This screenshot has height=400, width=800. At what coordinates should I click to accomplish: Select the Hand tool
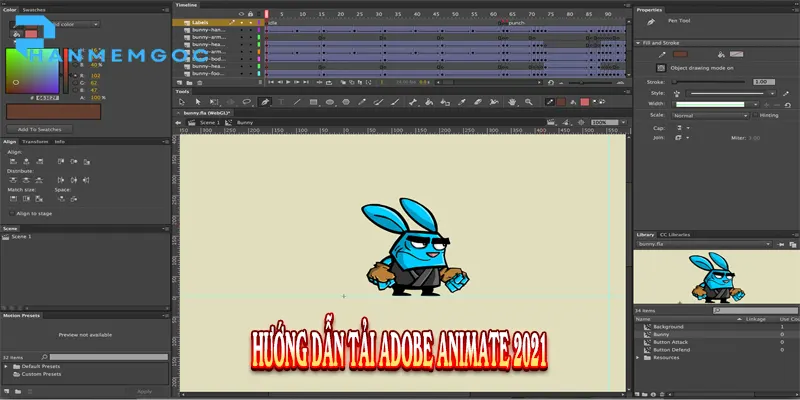(512, 102)
